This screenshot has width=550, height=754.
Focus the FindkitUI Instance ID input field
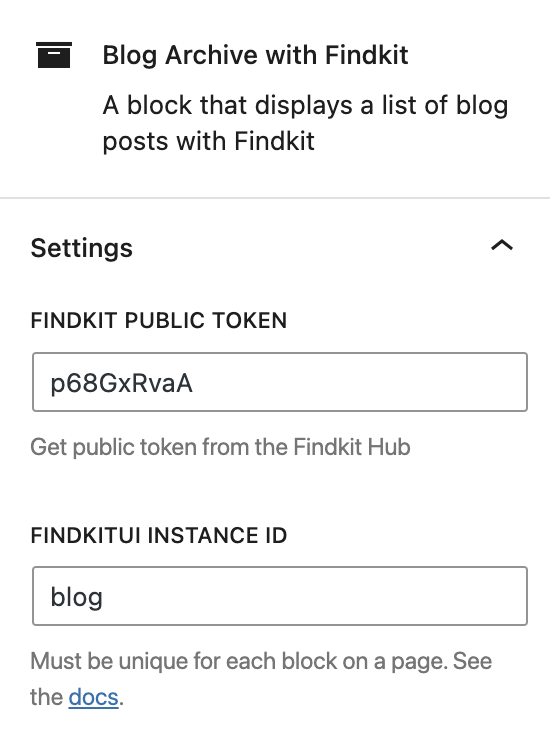coord(280,596)
